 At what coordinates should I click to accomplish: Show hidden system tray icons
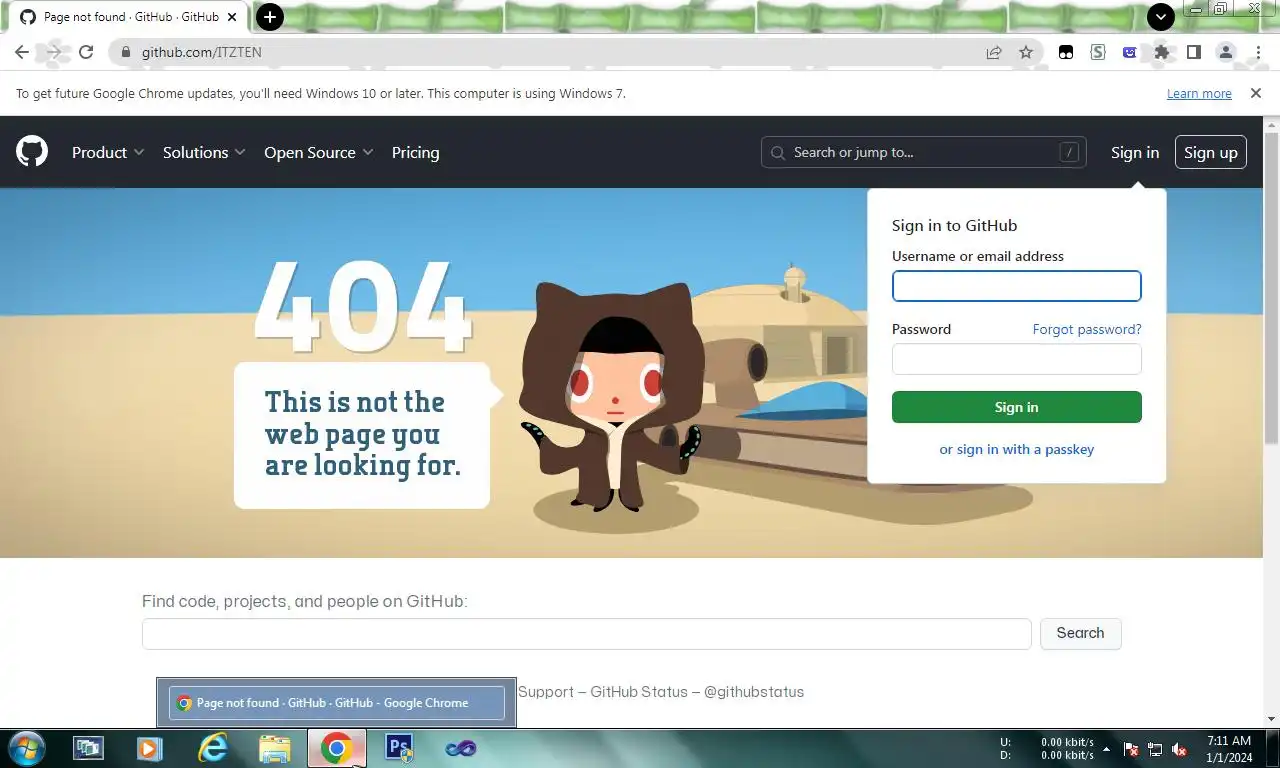pyautogui.click(x=1106, y=749)
